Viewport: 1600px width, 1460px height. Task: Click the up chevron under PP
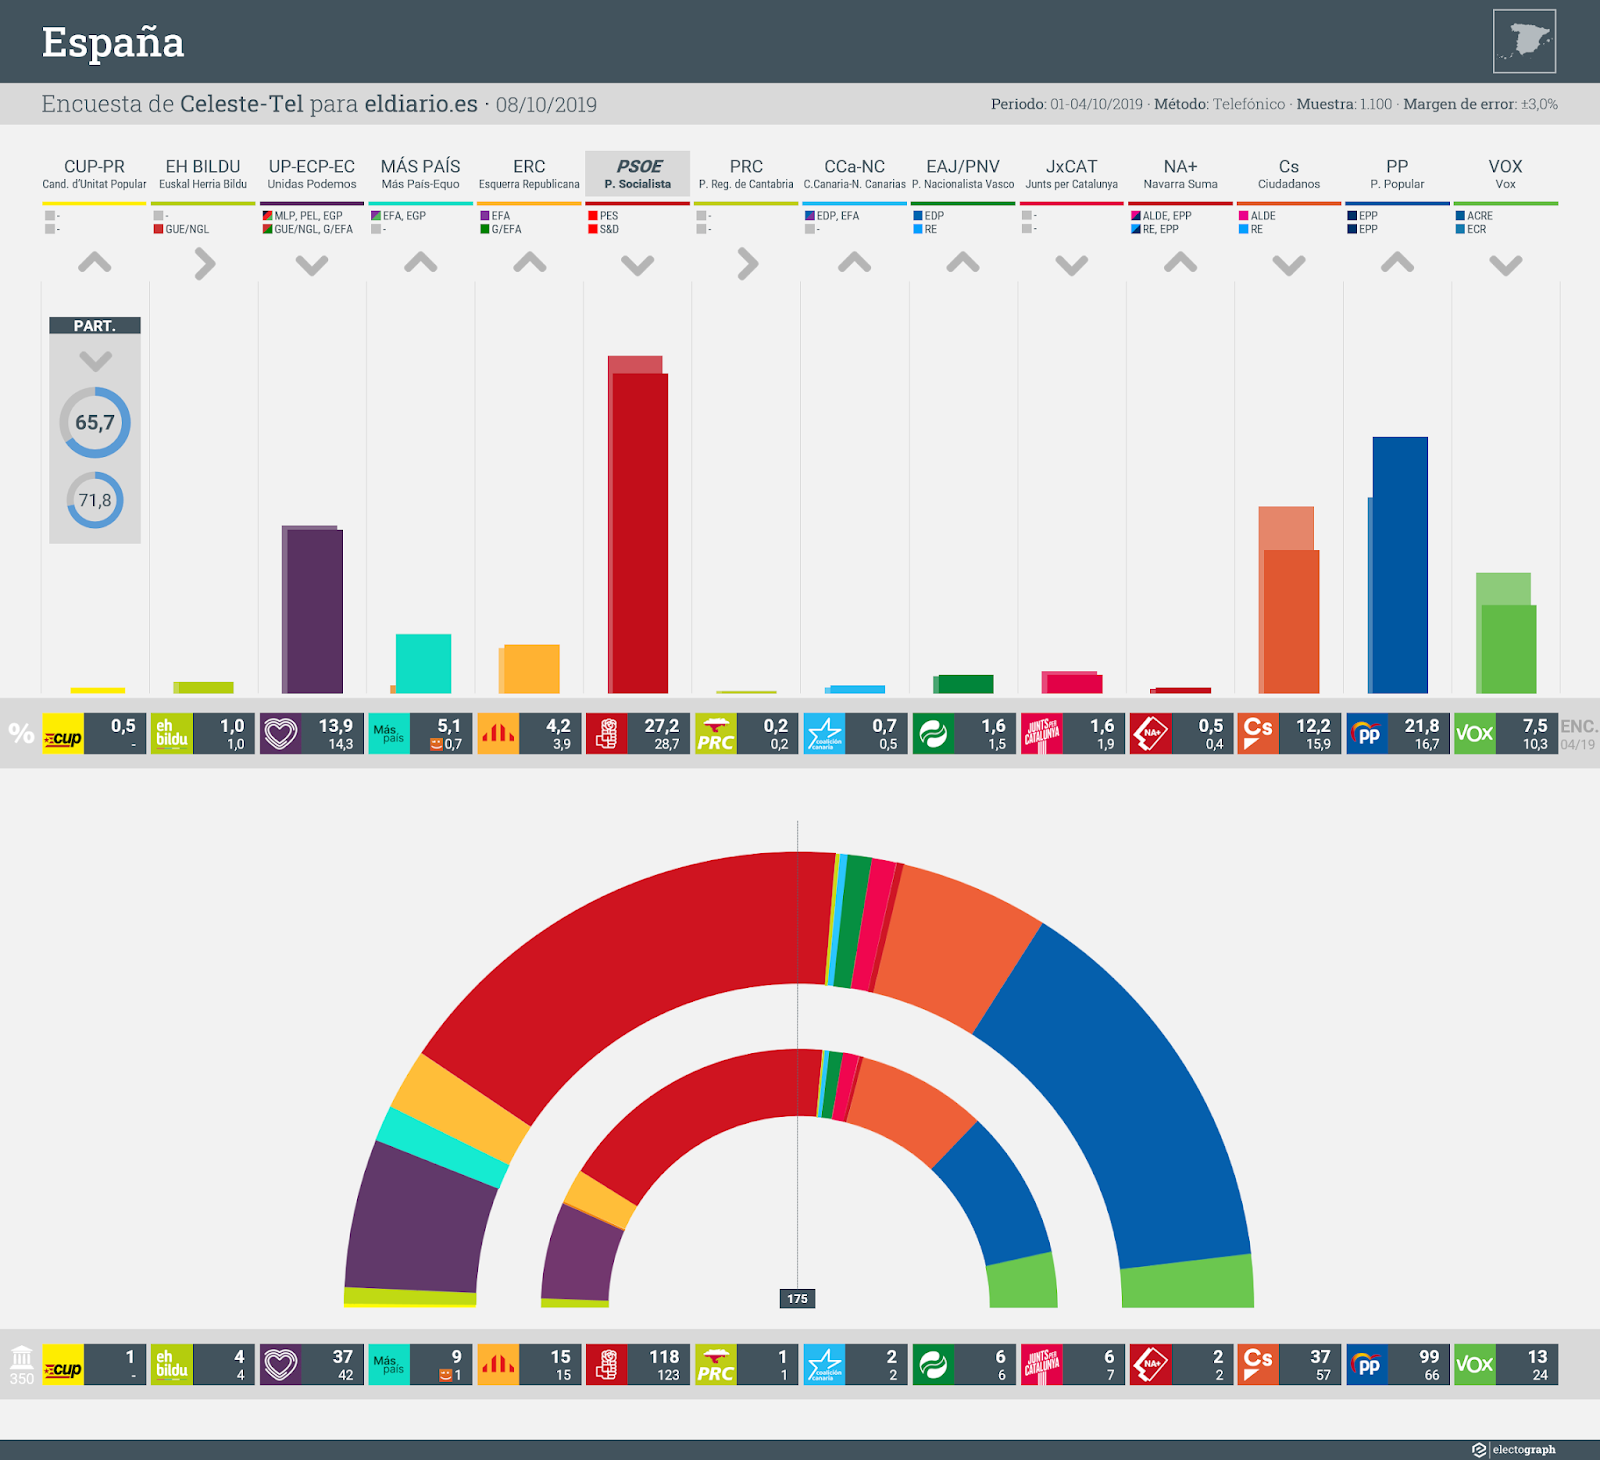tap(1397, 263)
